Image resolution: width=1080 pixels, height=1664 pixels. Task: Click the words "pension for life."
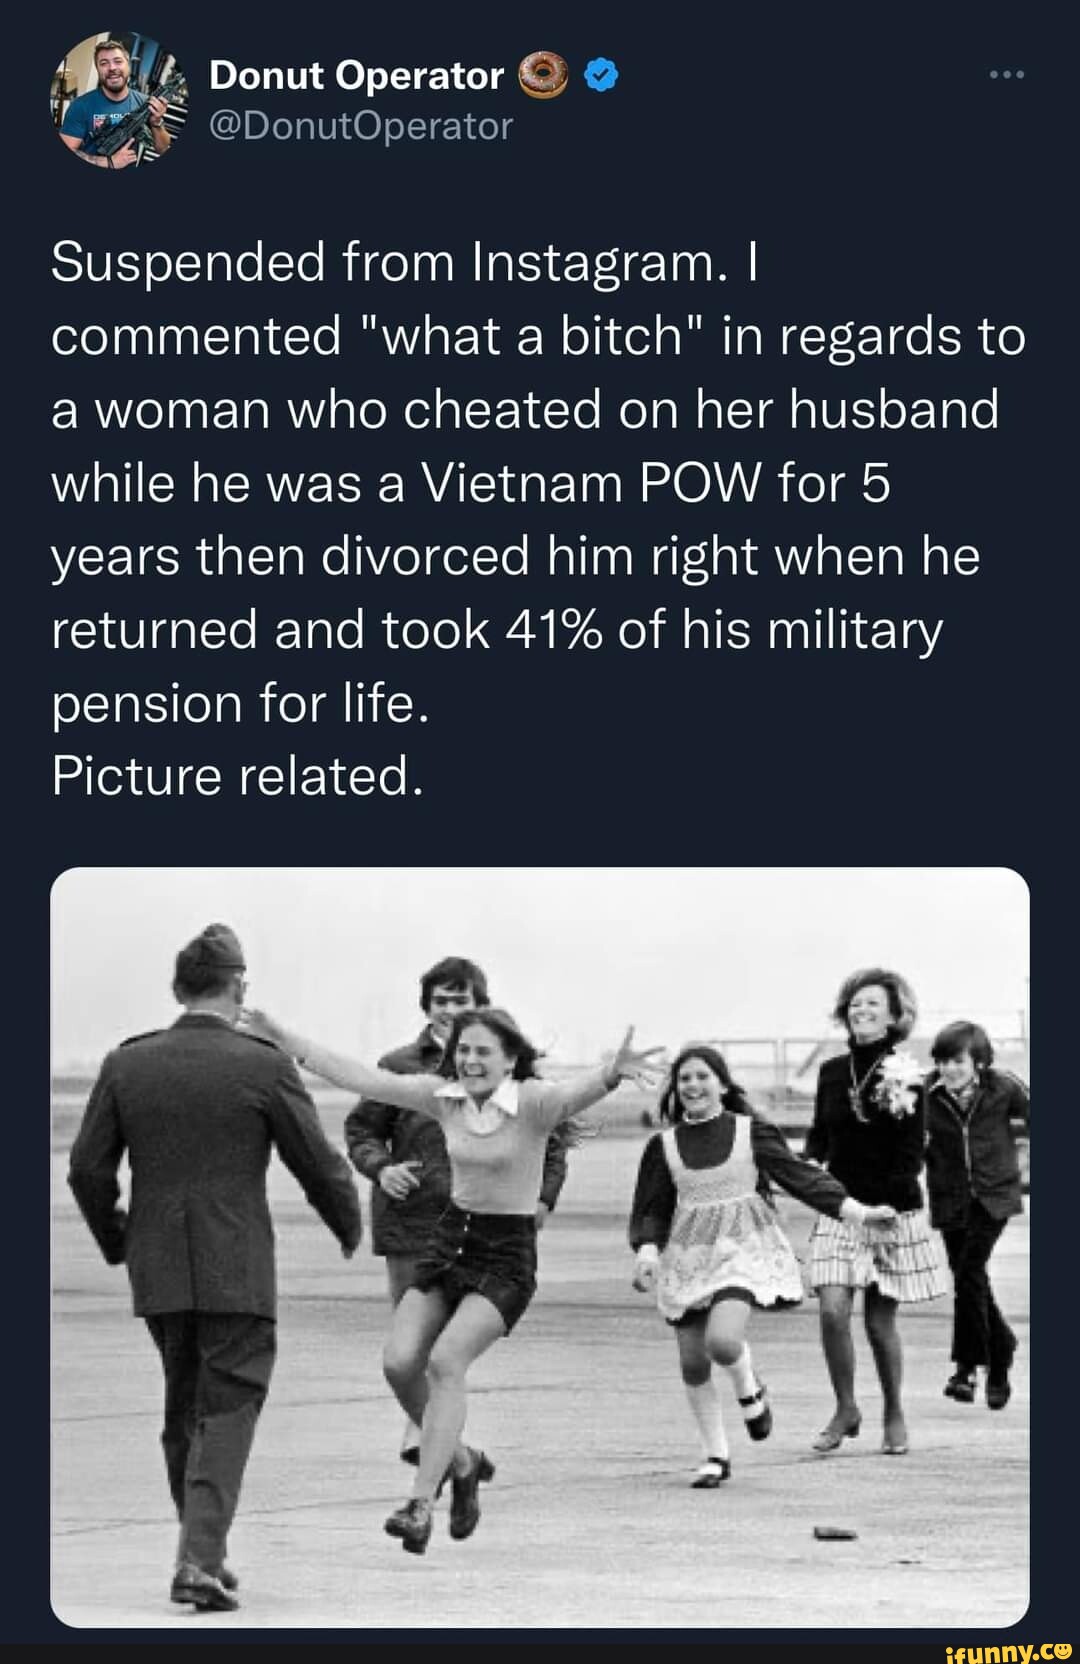(240, 704)
